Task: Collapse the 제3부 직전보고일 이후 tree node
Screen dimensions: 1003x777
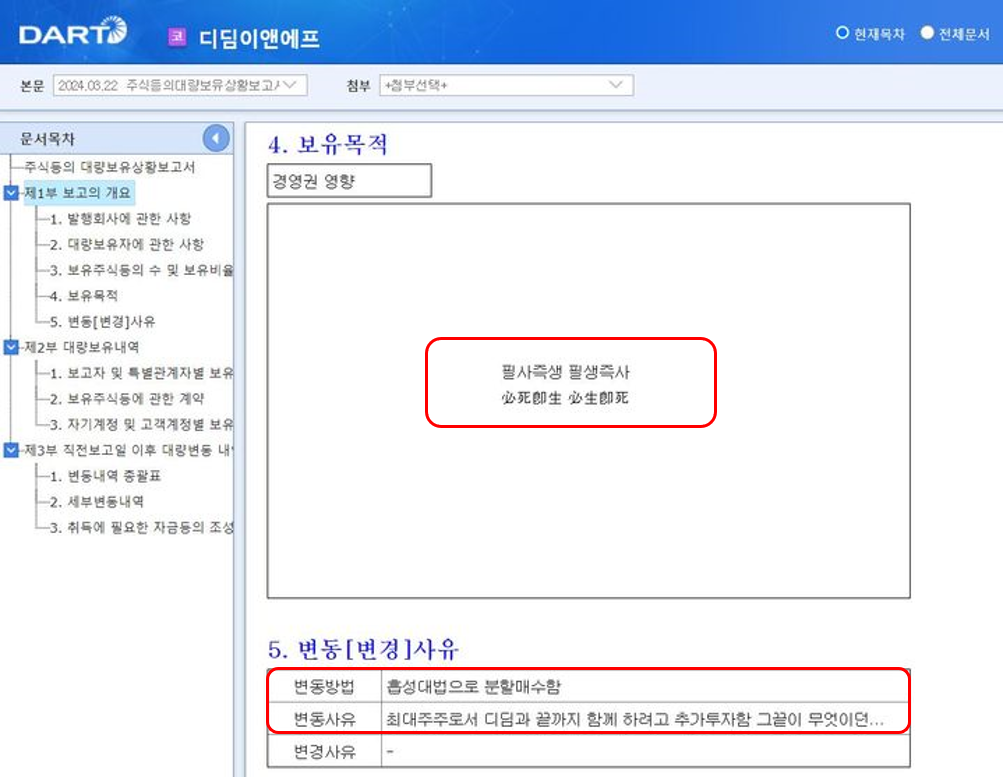Action: 11,450
